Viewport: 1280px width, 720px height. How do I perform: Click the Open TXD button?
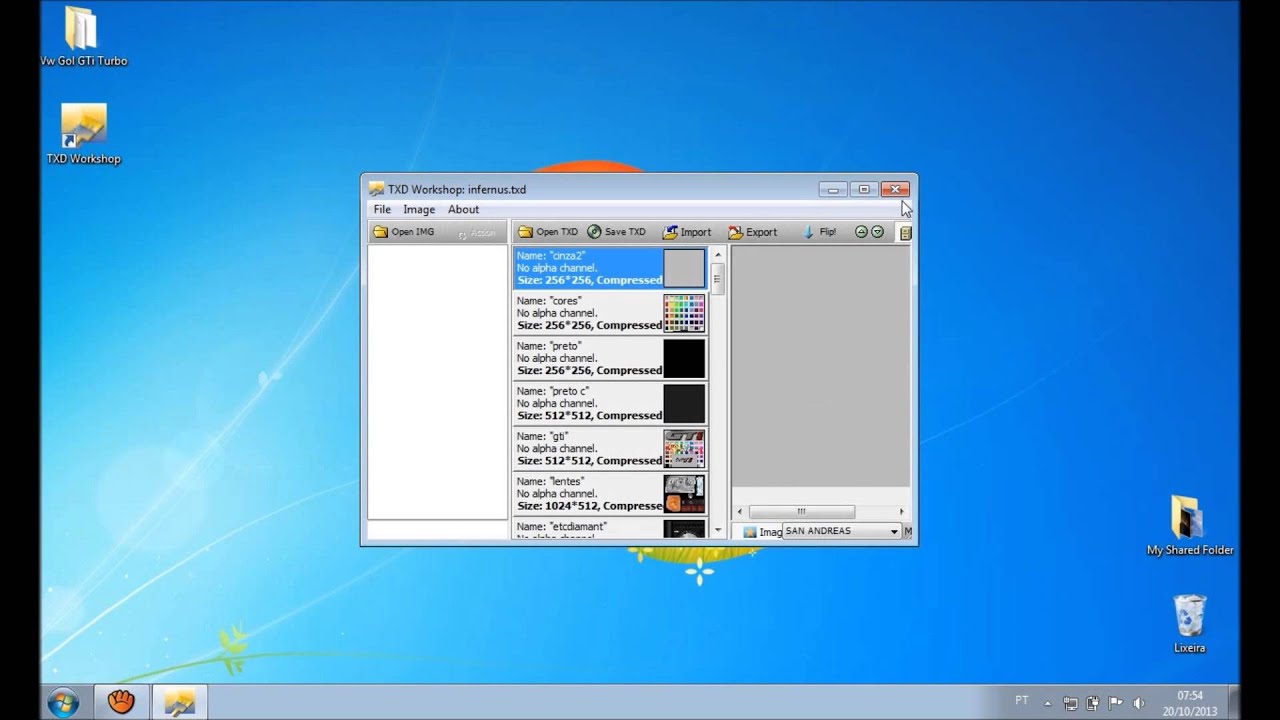point(547,232)
